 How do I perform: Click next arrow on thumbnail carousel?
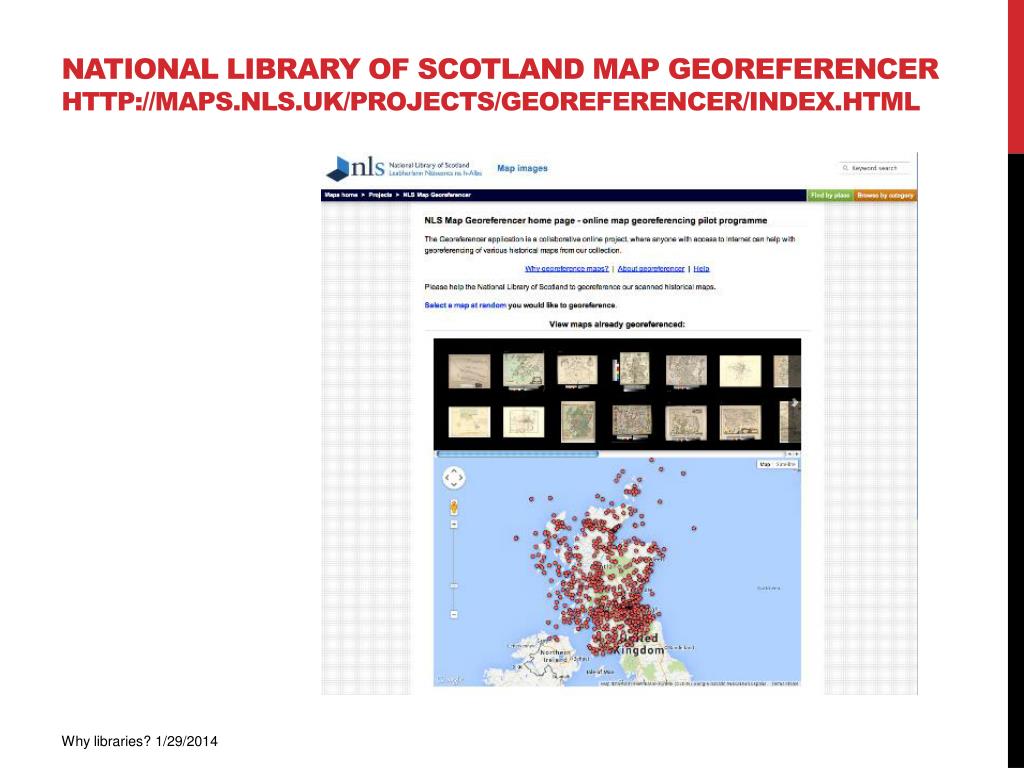point(794,403)
